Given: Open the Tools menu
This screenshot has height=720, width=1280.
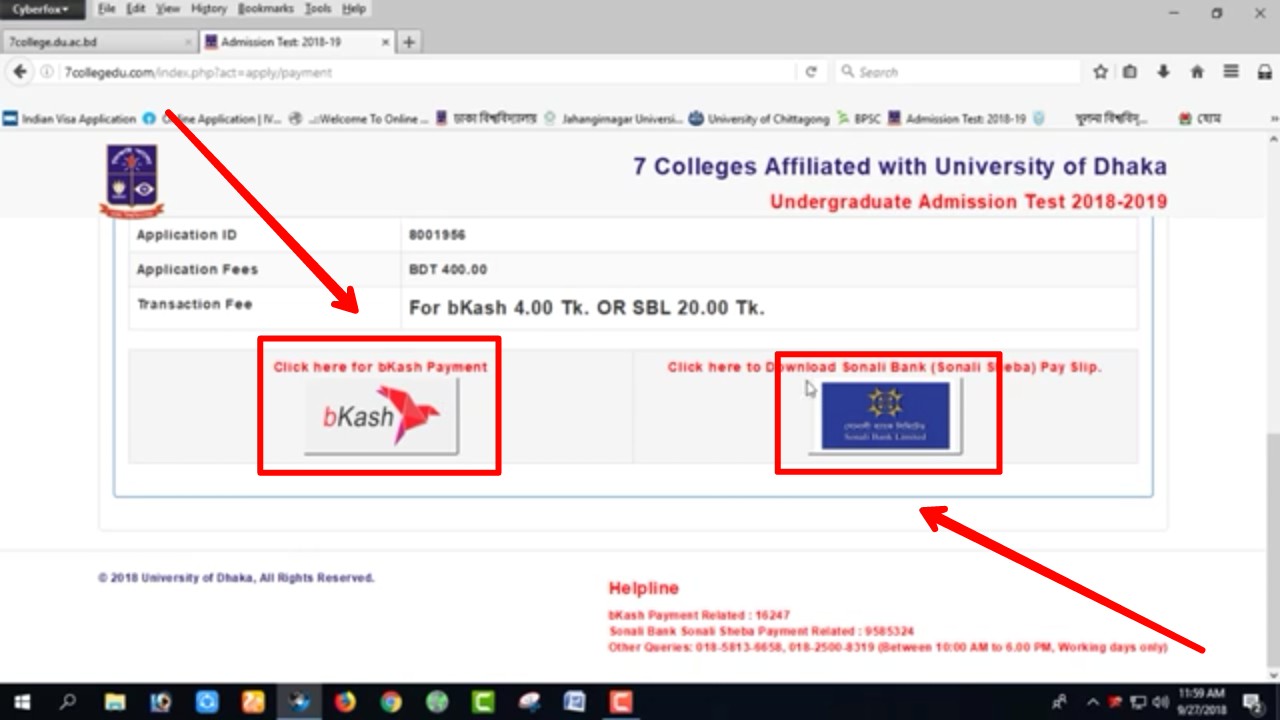Looking at the screenshot, I should click(x=318, y=8).
